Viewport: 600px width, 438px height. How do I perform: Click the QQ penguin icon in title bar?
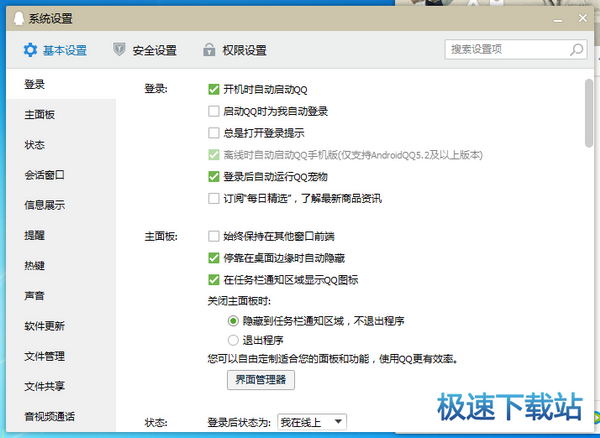(x=19, y=18)
